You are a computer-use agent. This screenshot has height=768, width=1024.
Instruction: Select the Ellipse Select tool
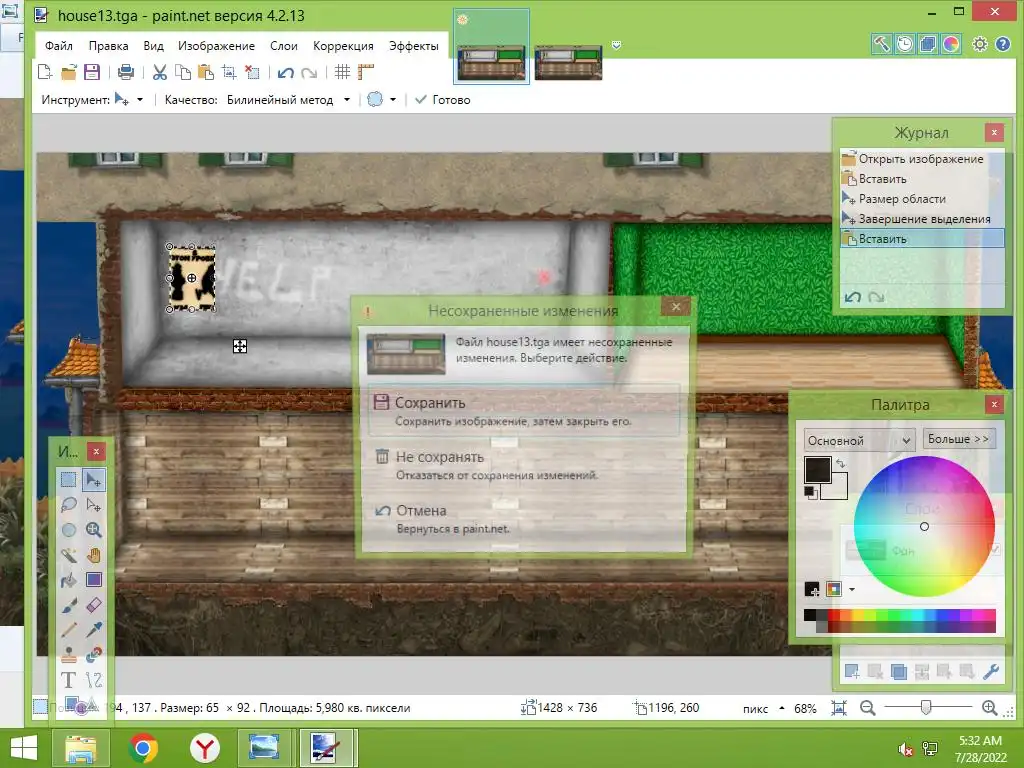[69, 530]
